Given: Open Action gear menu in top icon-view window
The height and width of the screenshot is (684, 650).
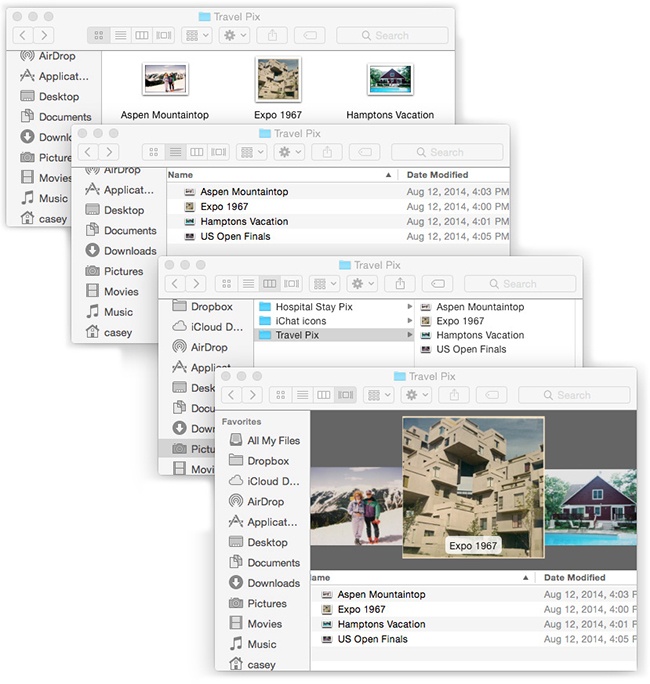Looking at the screenshot, I should (235, 35).
